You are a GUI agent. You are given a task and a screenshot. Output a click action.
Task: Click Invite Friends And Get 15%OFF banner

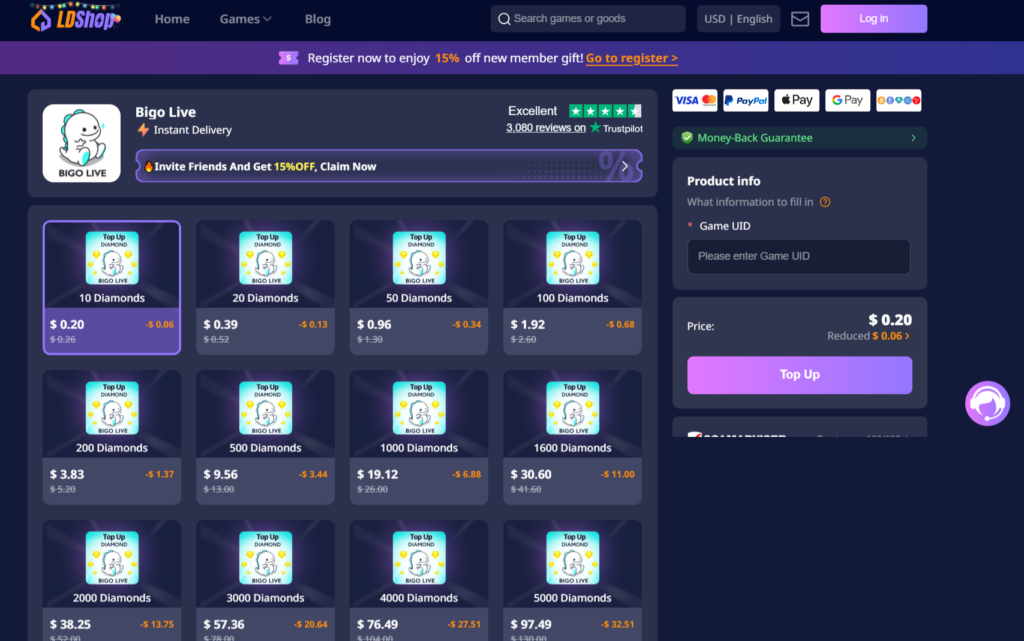click(389, 166)
